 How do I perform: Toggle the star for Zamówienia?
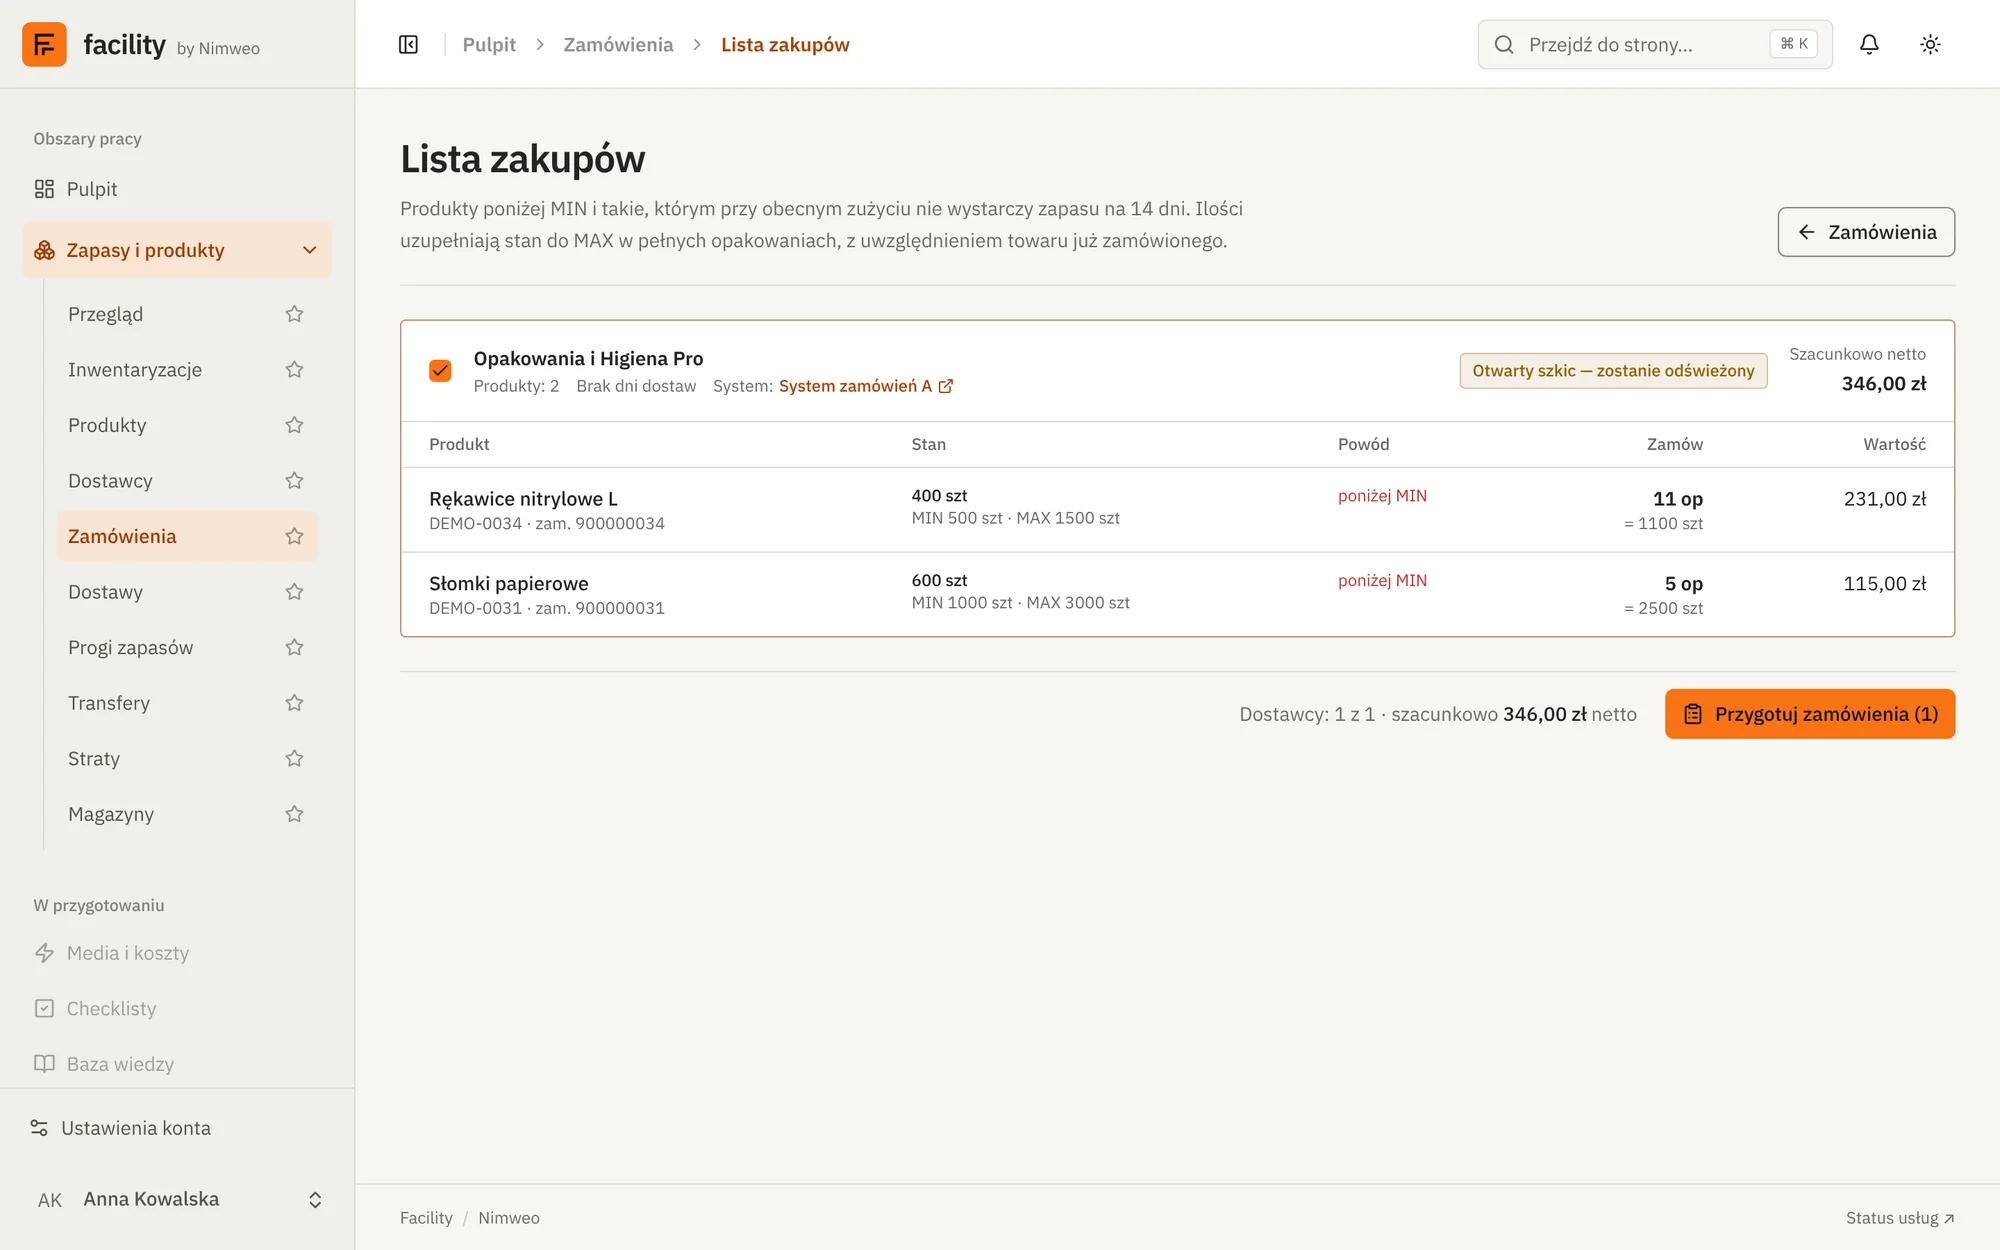click(x=294, y=536)
